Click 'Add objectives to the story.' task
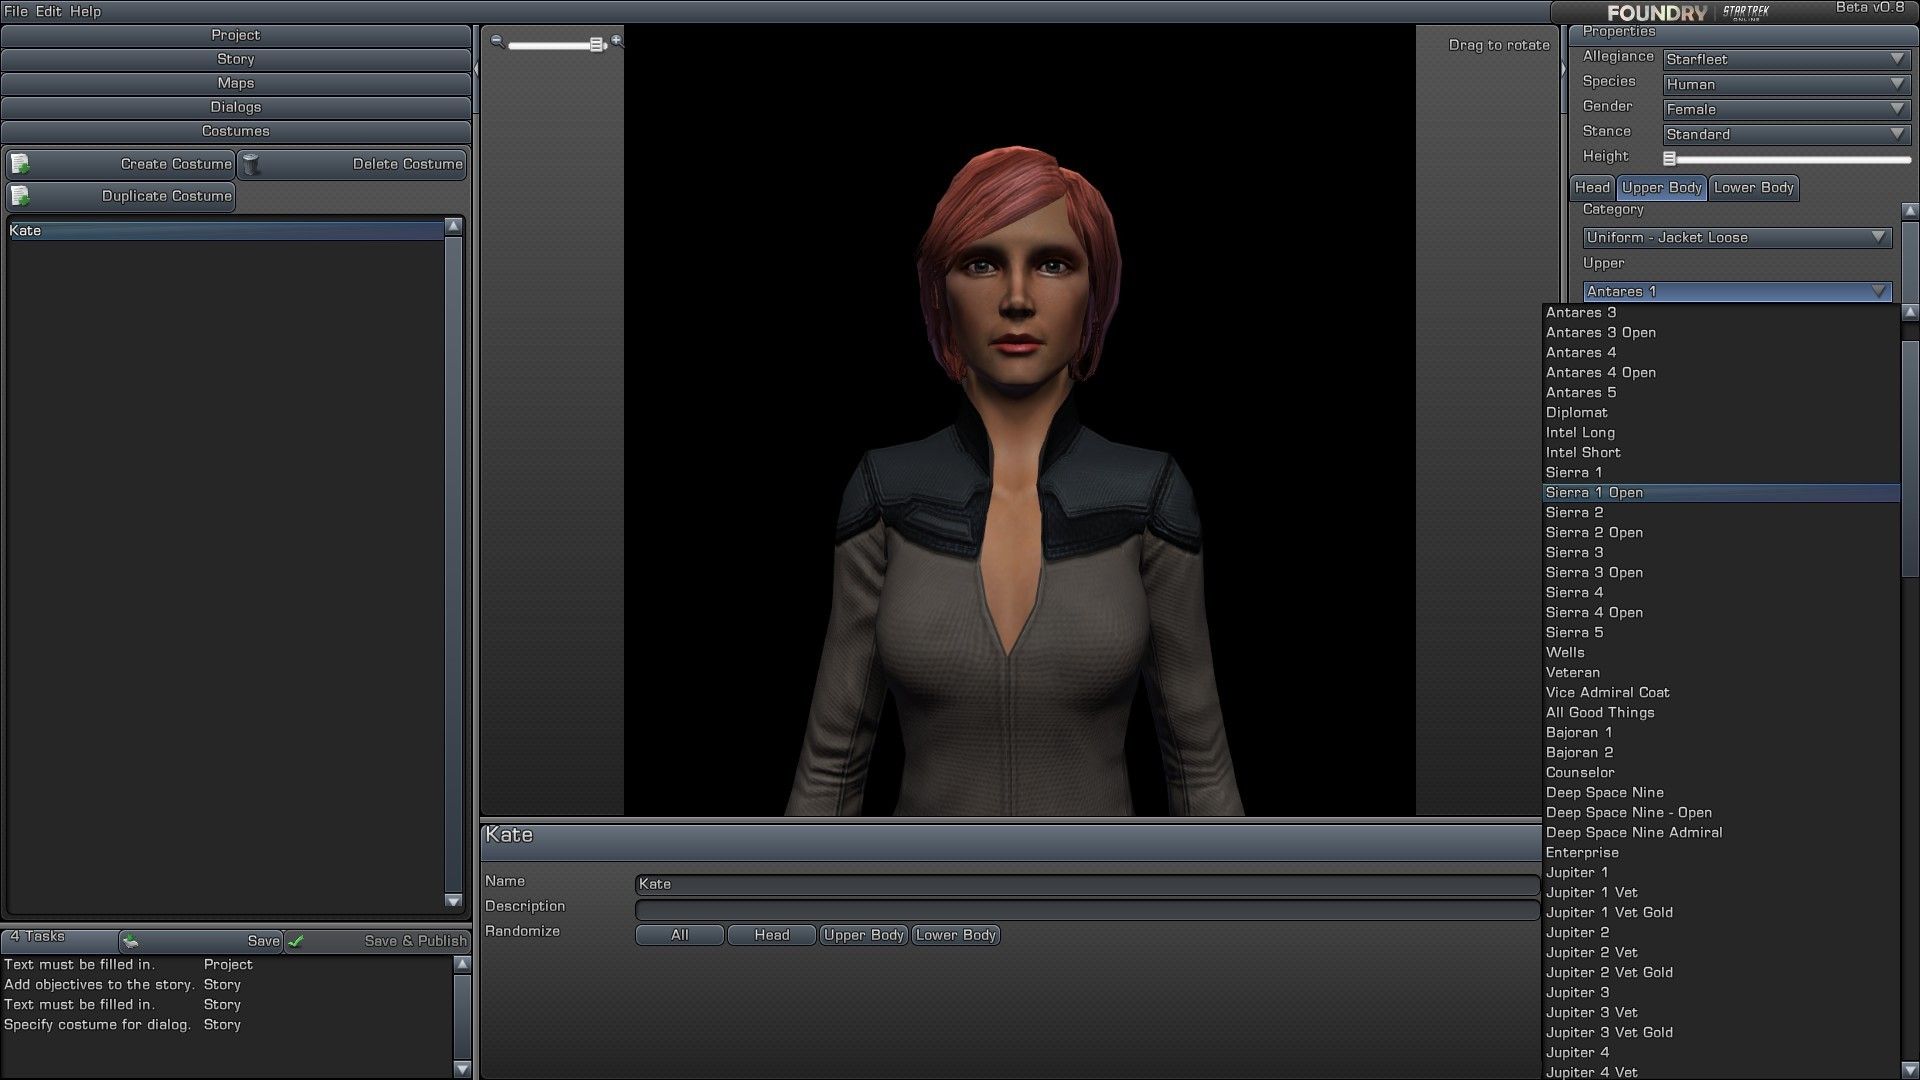 (98, 985)
